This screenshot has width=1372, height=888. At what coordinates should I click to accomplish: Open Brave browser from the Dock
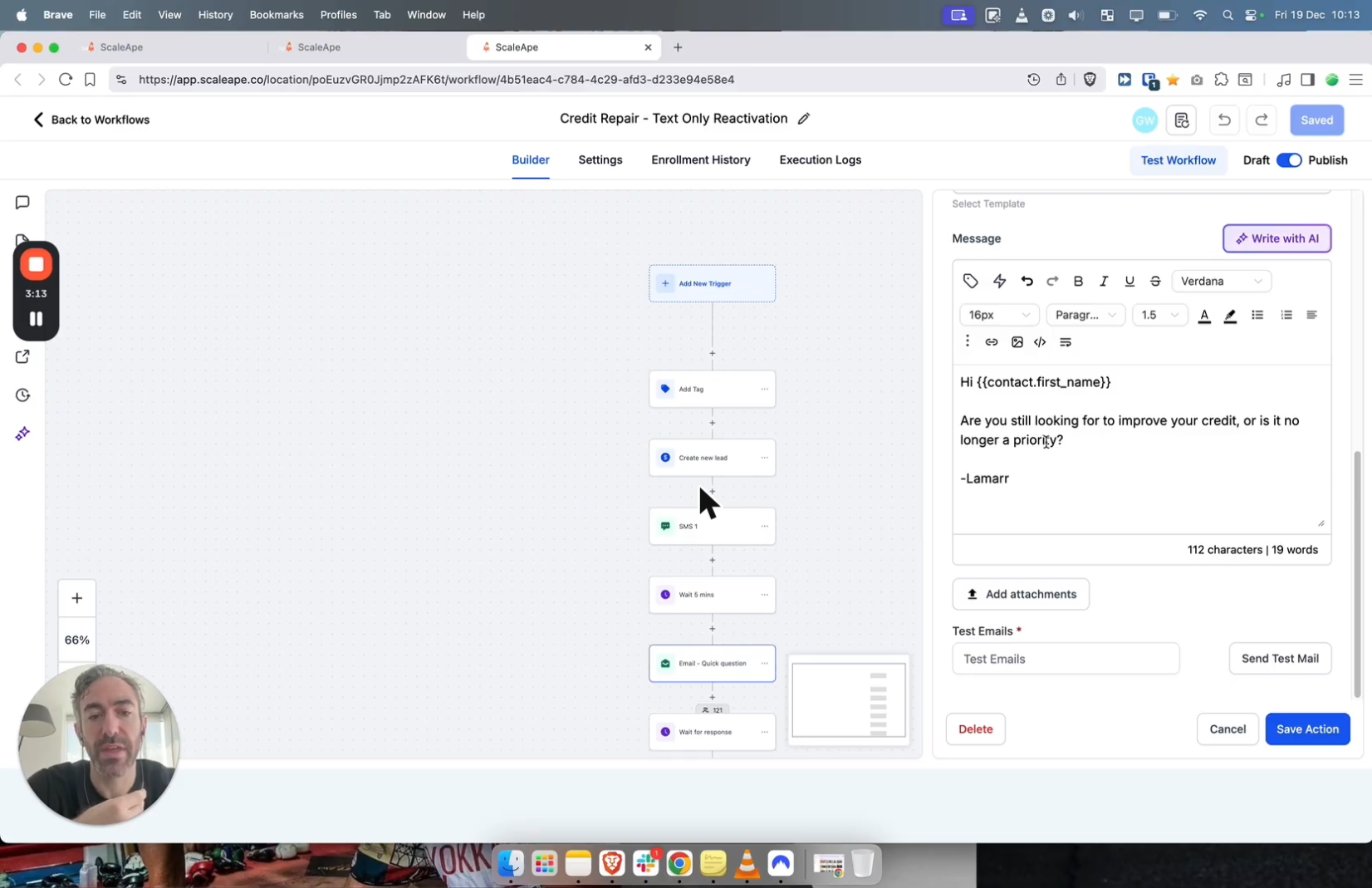[612, 863]
